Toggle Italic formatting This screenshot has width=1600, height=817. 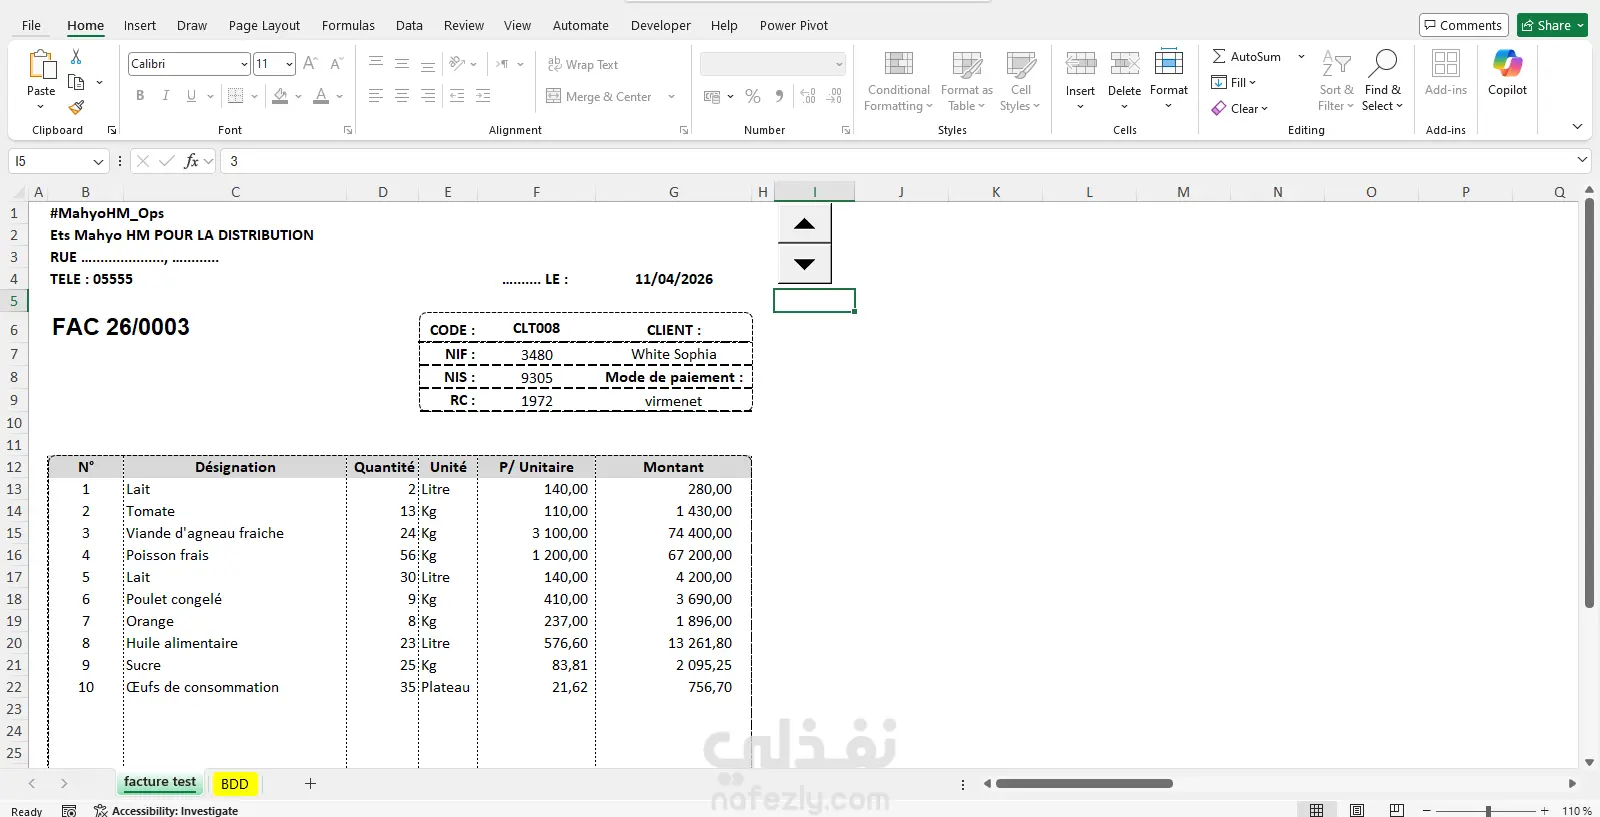point(165,96)
